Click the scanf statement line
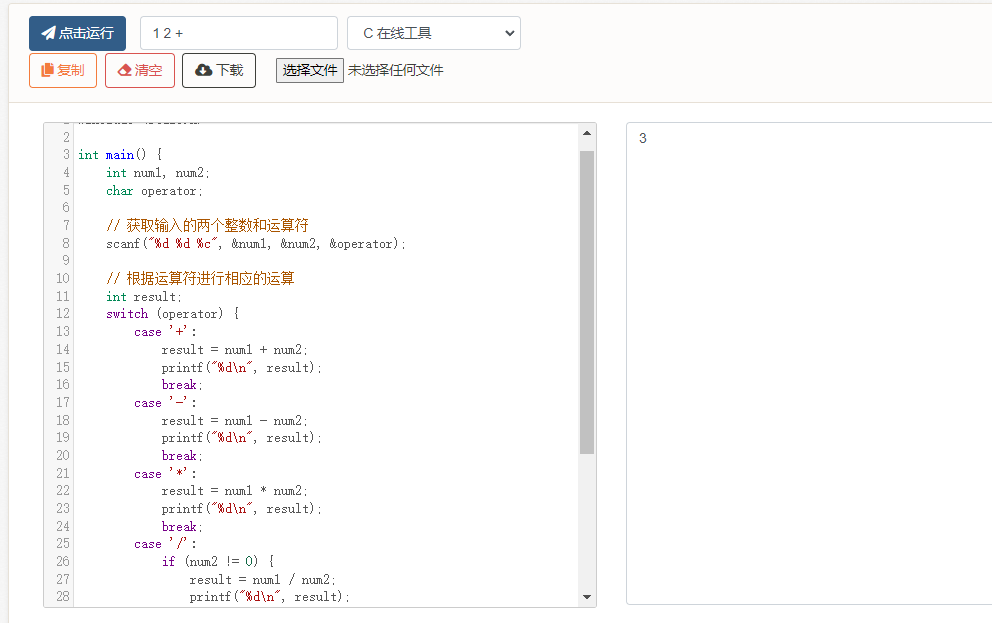992x623 pixels. point(256,244)
